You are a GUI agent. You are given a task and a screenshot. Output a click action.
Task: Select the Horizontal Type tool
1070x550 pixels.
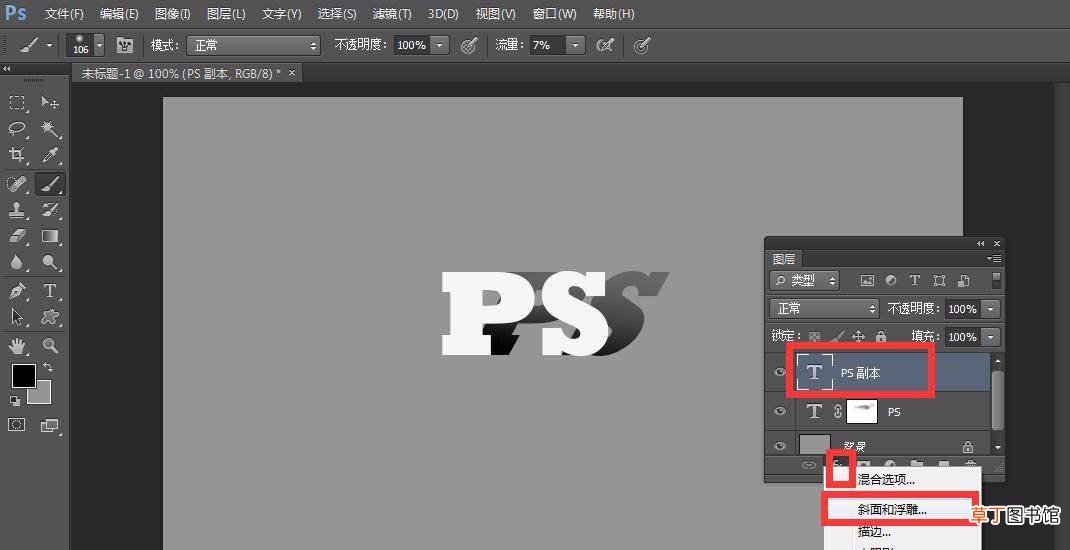coord(50,291)
